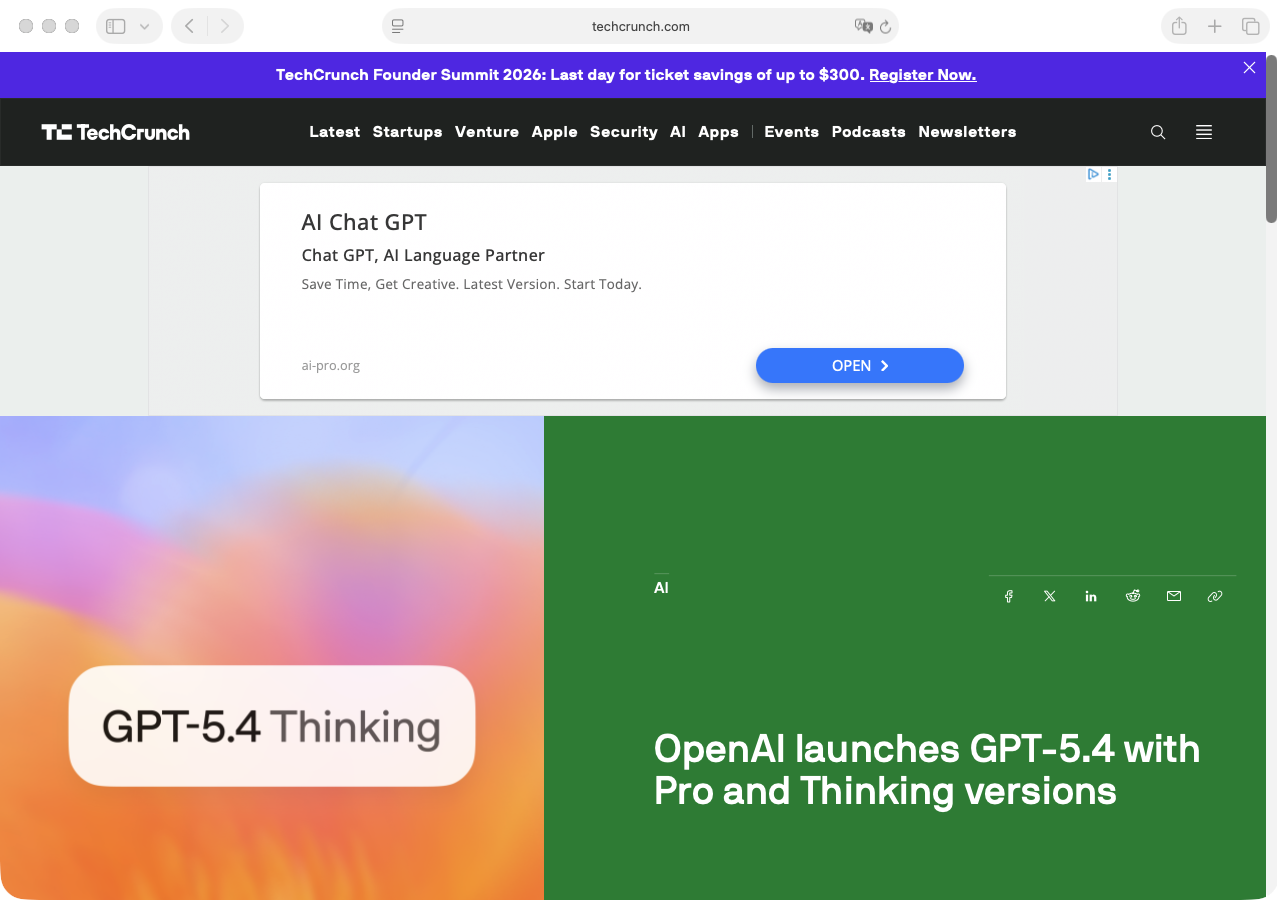This screenshot has height=900, width=1280.
Task: Show the tab overview in Safari
Action: click(1250, 26)
